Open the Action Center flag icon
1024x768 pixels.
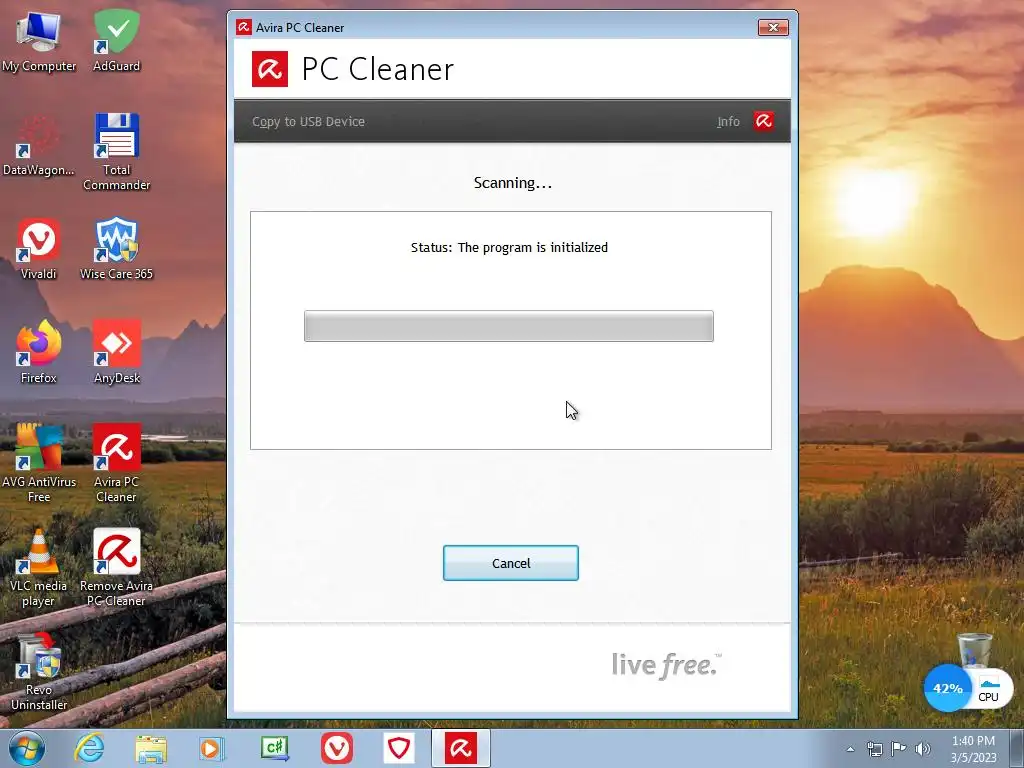pos(899,749)
